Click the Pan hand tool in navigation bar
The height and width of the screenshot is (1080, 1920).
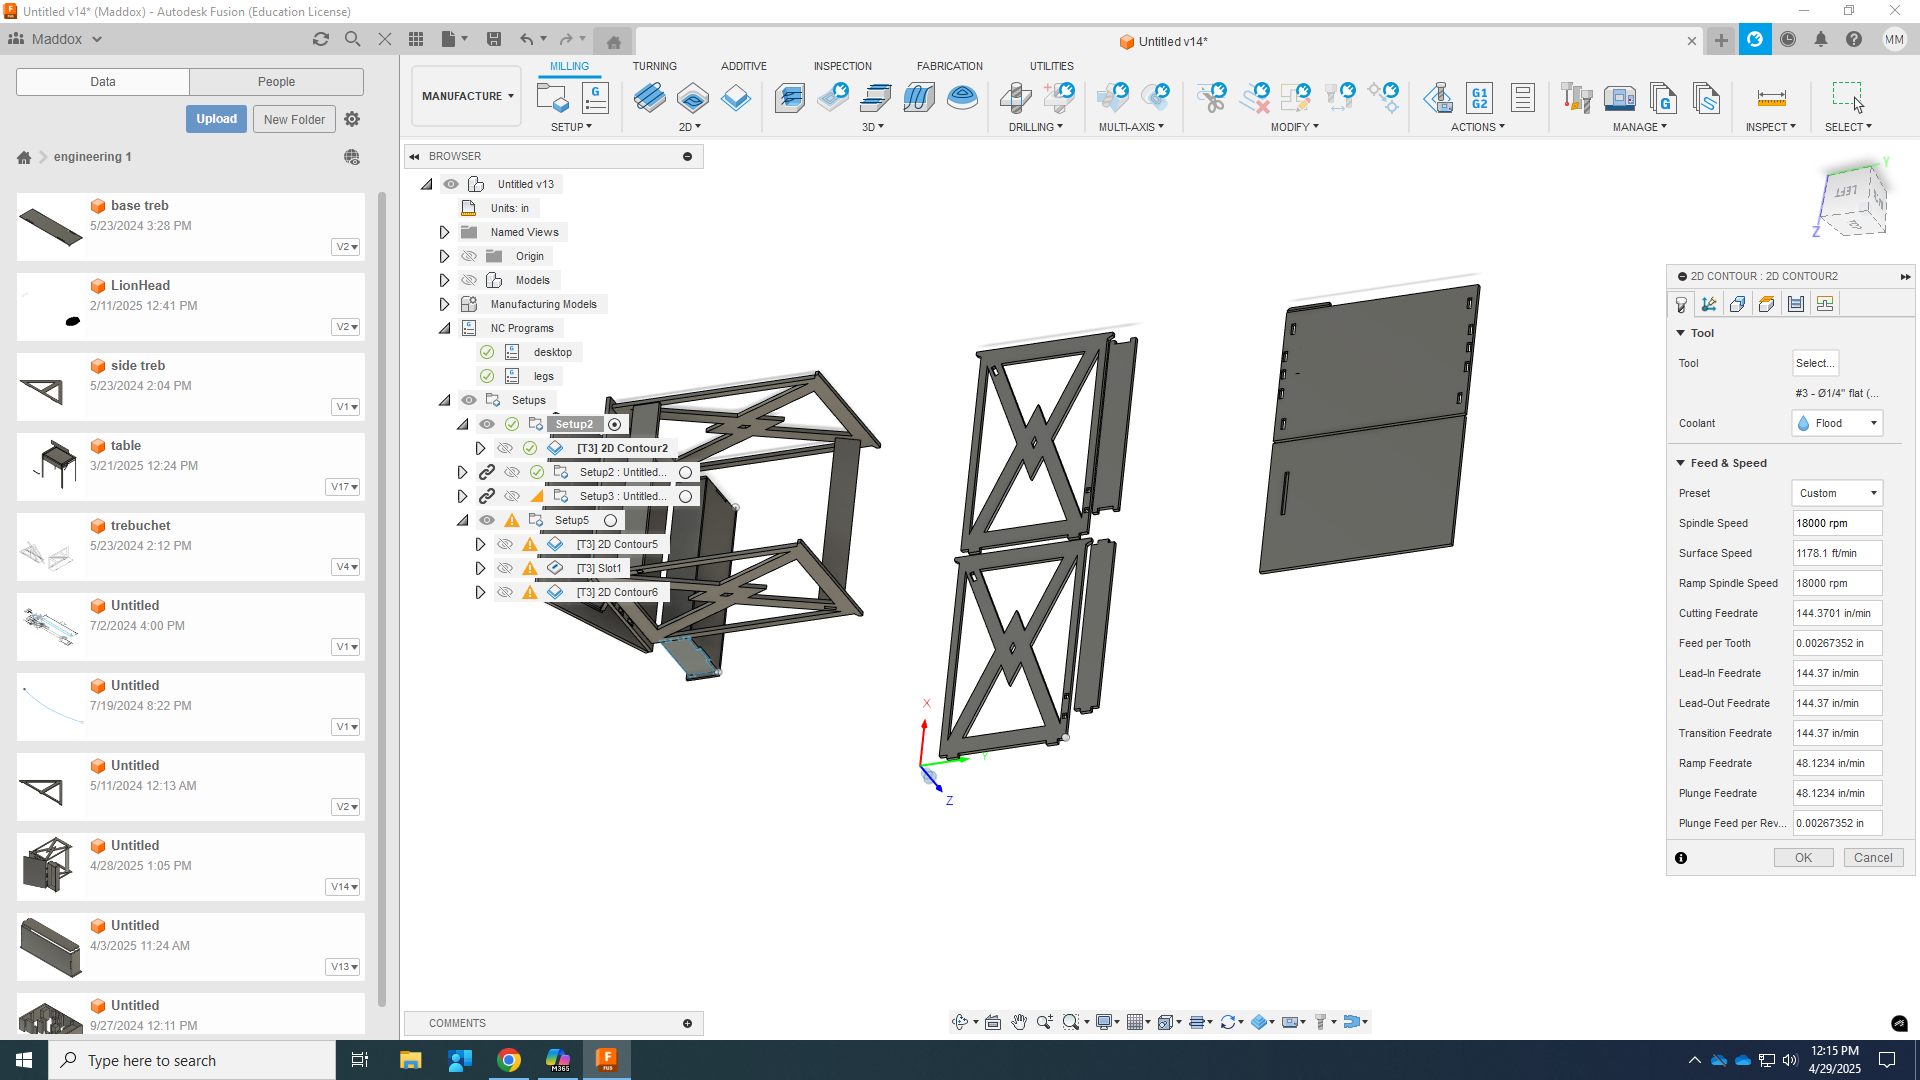1018,1022
